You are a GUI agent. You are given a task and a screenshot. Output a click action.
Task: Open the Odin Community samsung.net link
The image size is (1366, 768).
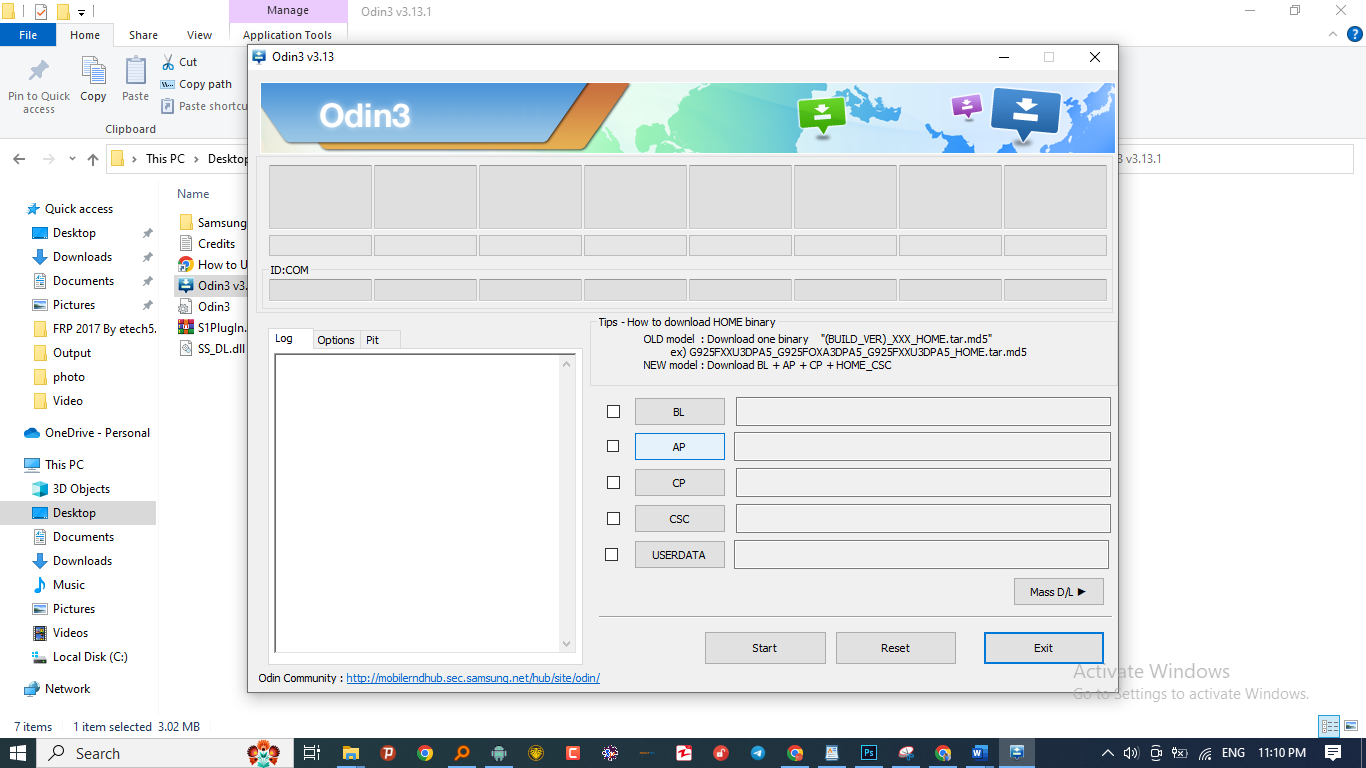[473, 678]
